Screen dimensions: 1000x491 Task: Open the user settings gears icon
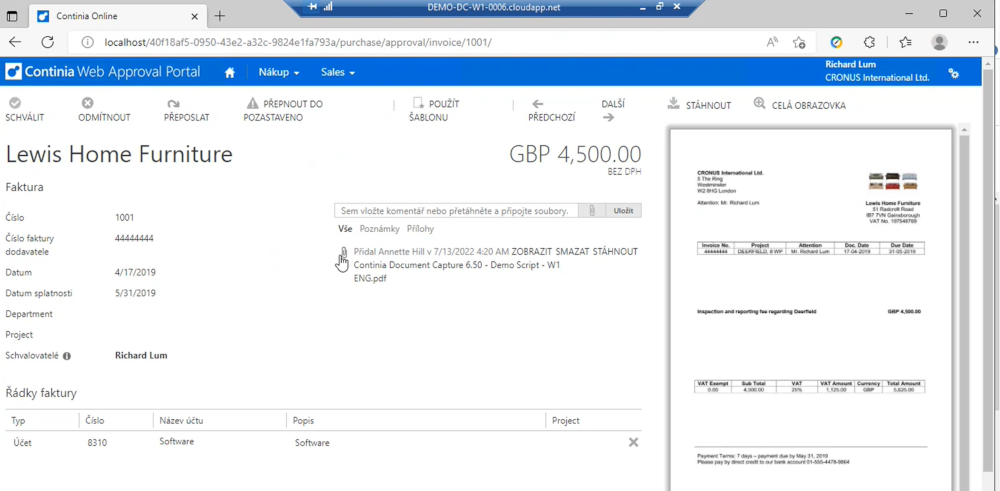[953, 73]
